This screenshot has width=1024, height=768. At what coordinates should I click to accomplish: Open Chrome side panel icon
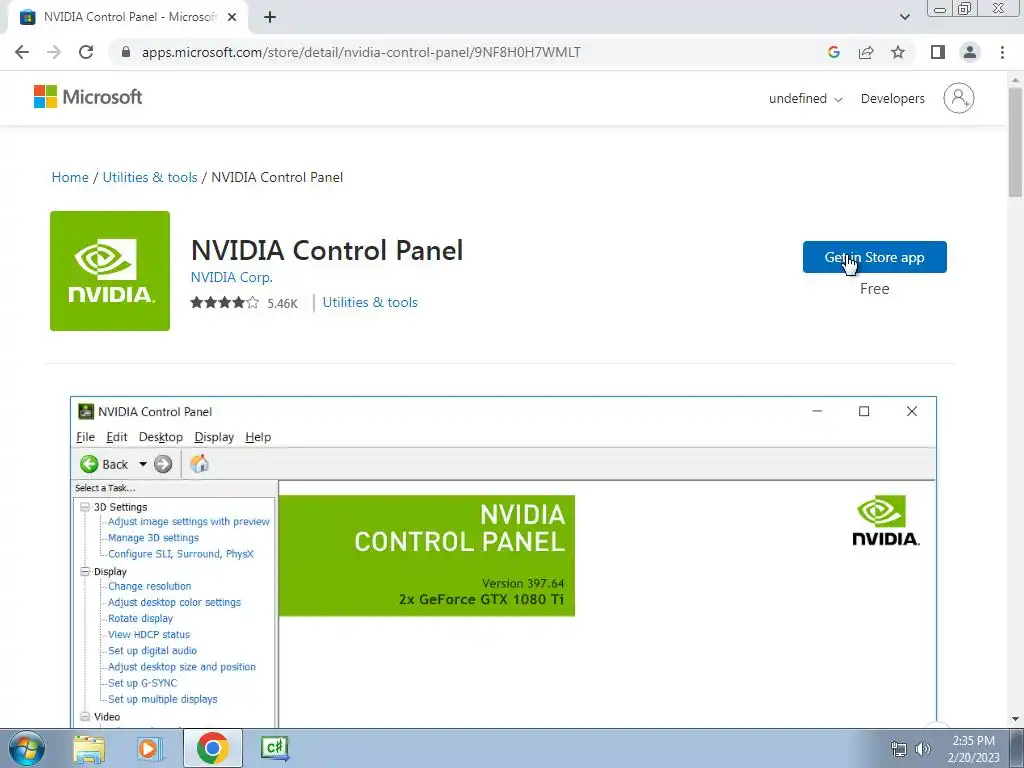(938, 52)
